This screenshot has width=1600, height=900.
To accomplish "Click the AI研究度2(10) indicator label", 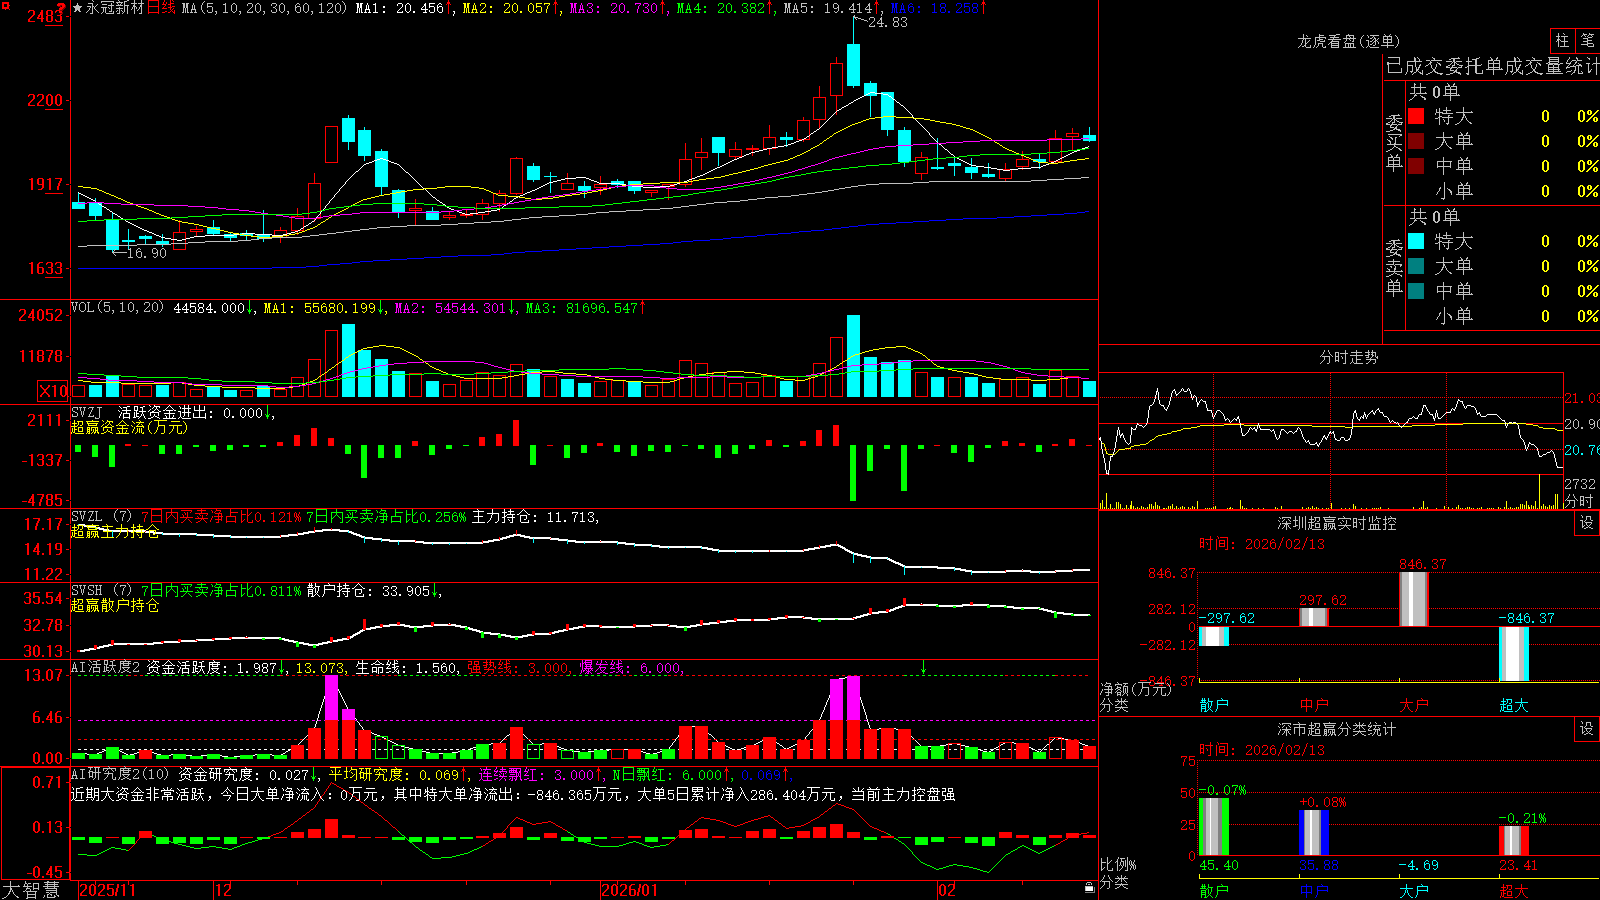I will point(120,774).
